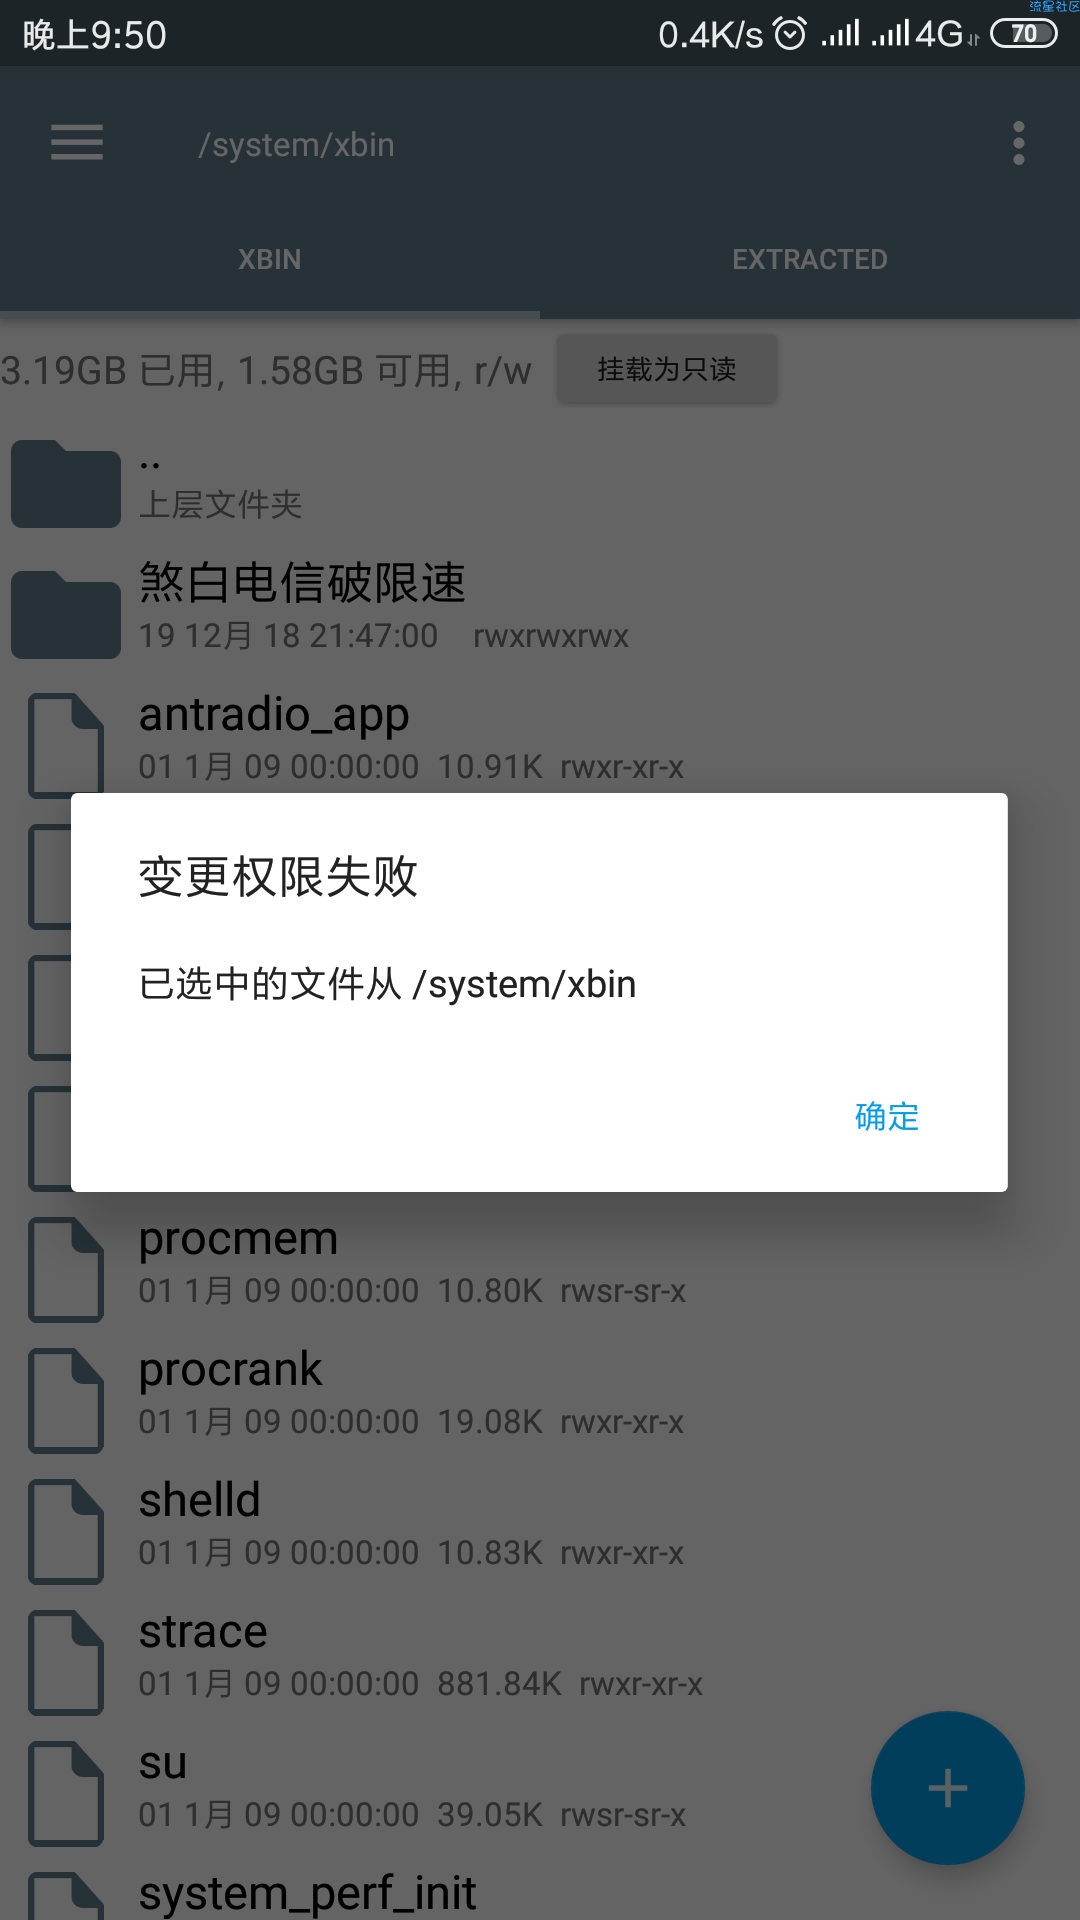Tap the 变更权限失败 dialog title

278,877
